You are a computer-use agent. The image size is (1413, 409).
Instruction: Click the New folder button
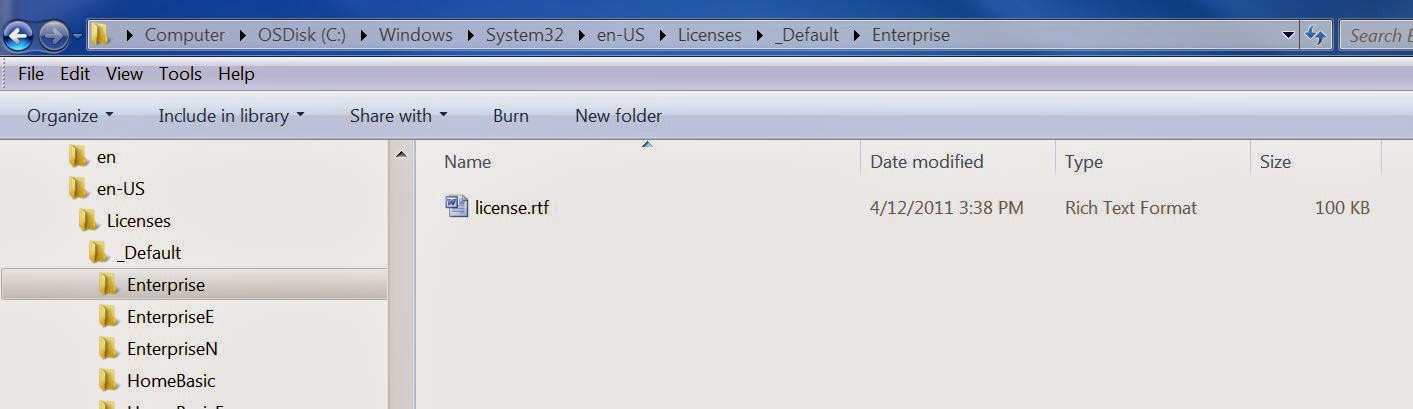click(618, 116)
